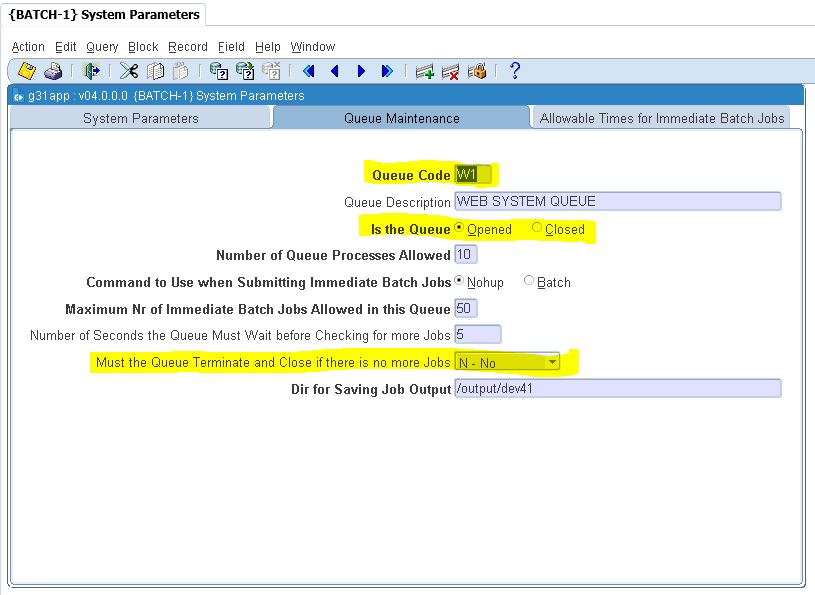Viewport: 815px width, 595px height.
Task: Click the Enter Query icon
Action: (218, 71)
